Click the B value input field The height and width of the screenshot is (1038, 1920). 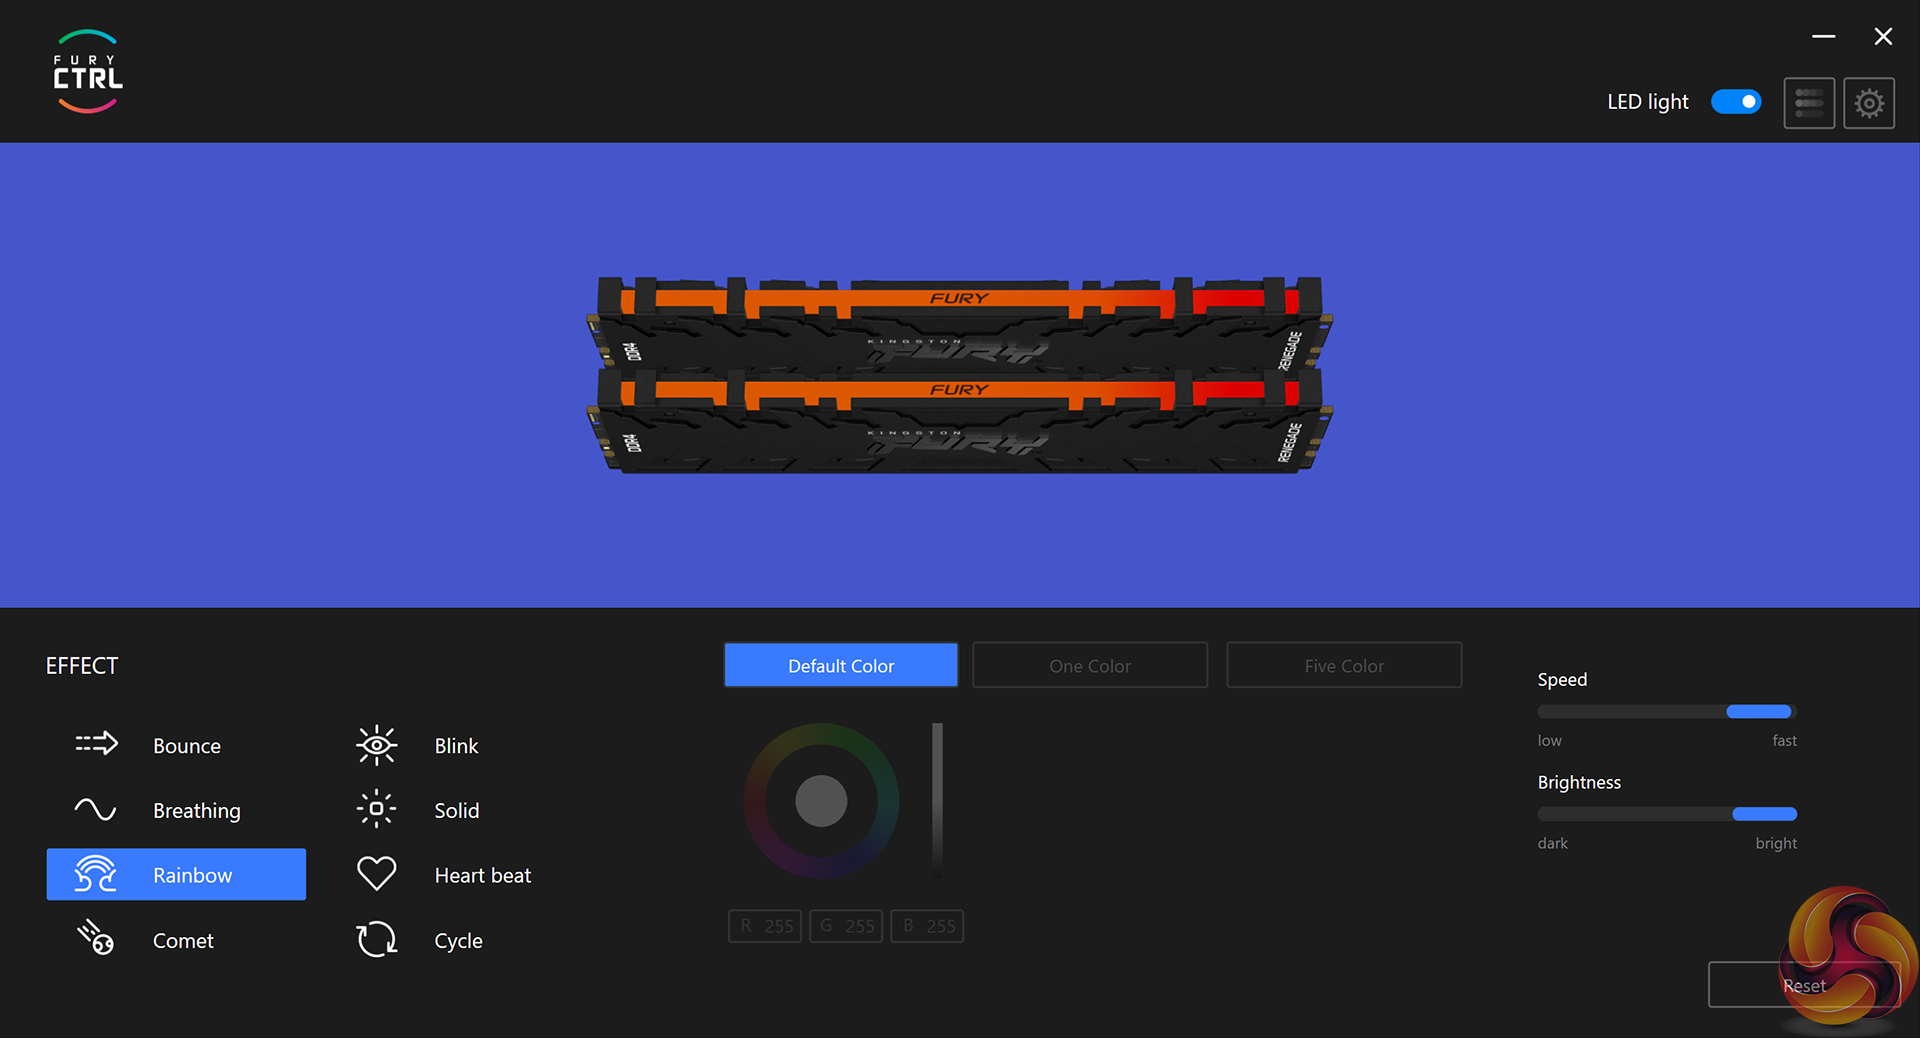pos(927,926)
